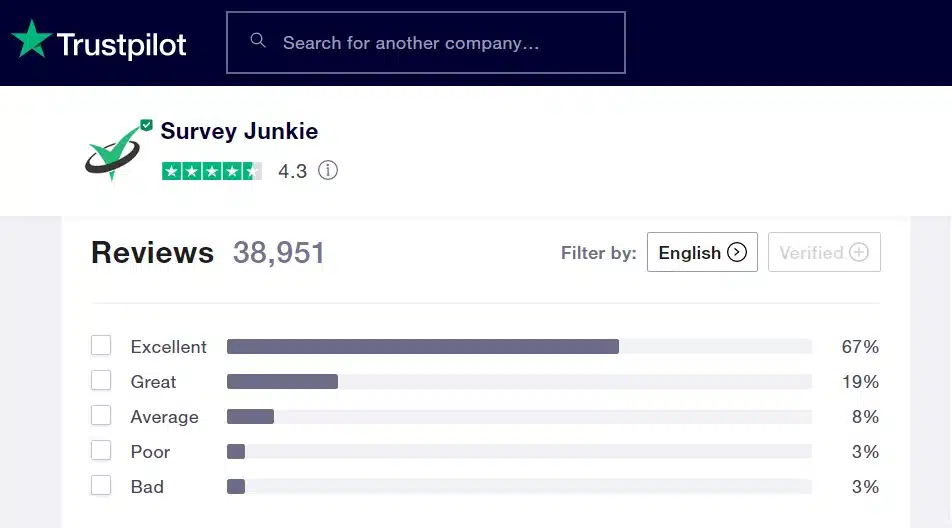Screen dimensions: 952x528
Task: Check the Great rating checkbox
Action: (x=101, y=381)
